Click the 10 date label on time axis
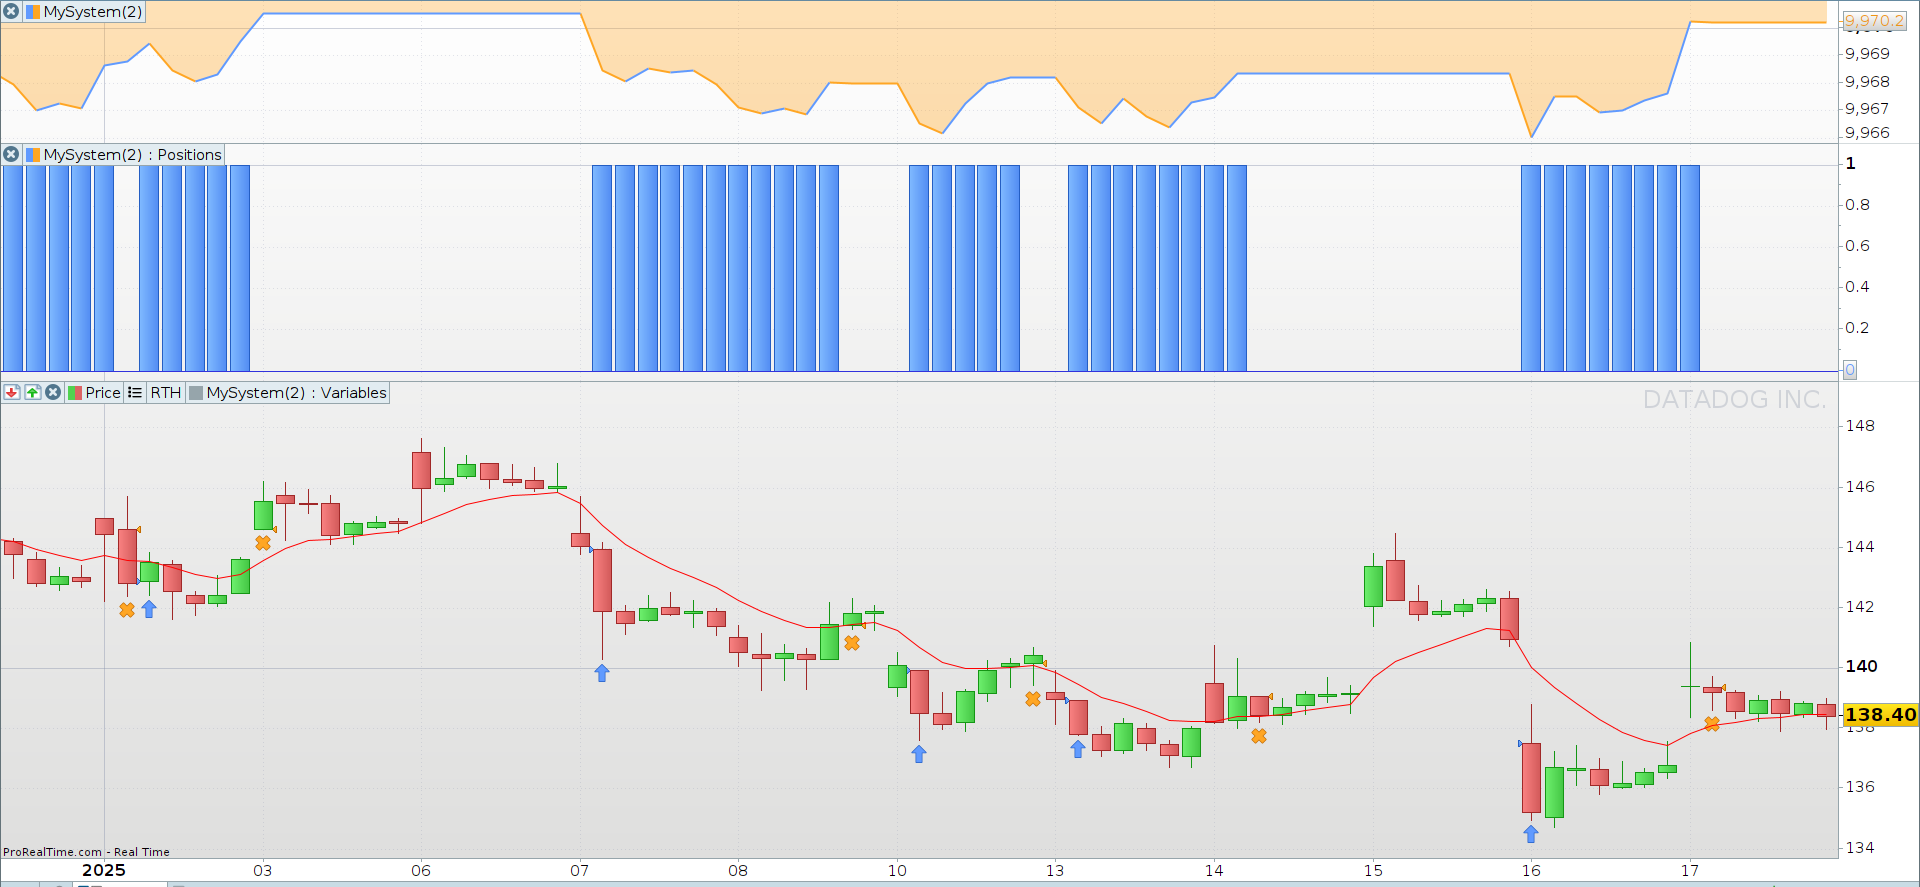The height and width of the screenshot is (887, 1920). pos(897,870)
